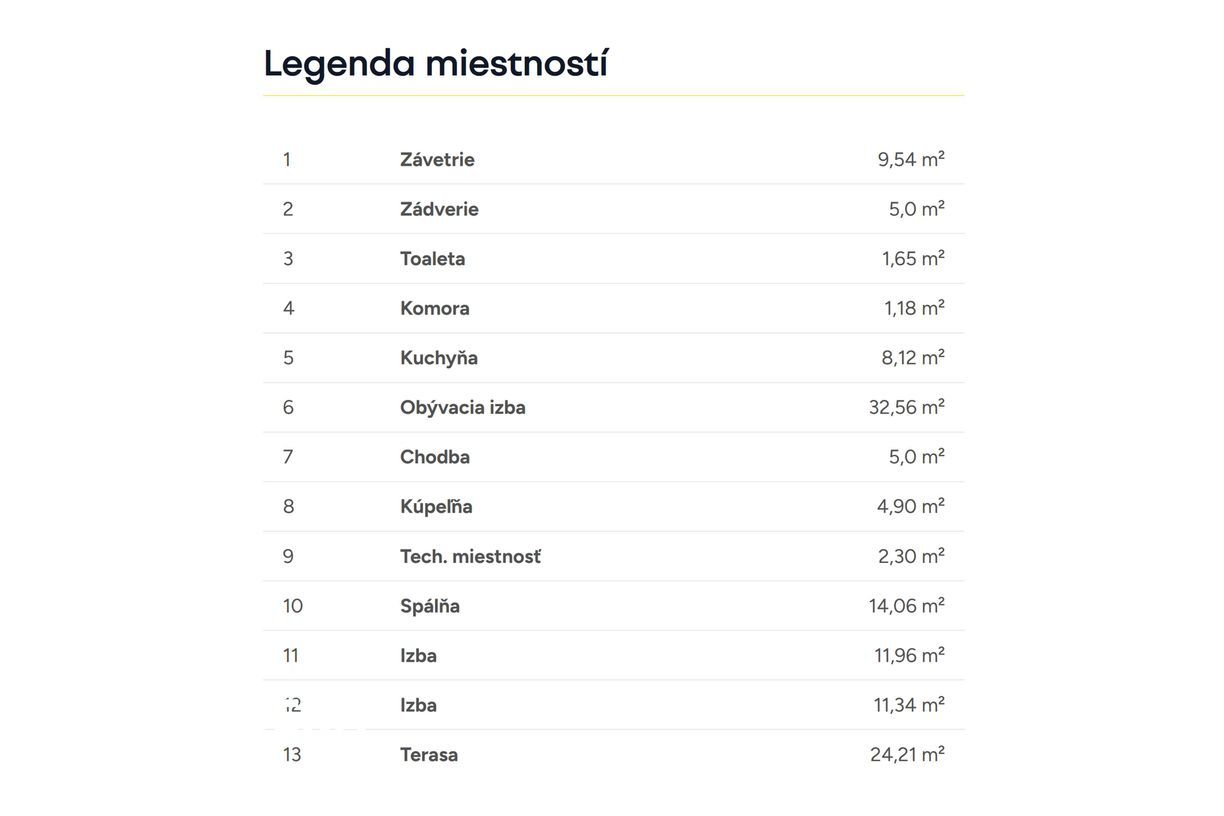This screenshot has height=816, width=1224.
Task: Click Izba label in row 11
Action: 418,655
